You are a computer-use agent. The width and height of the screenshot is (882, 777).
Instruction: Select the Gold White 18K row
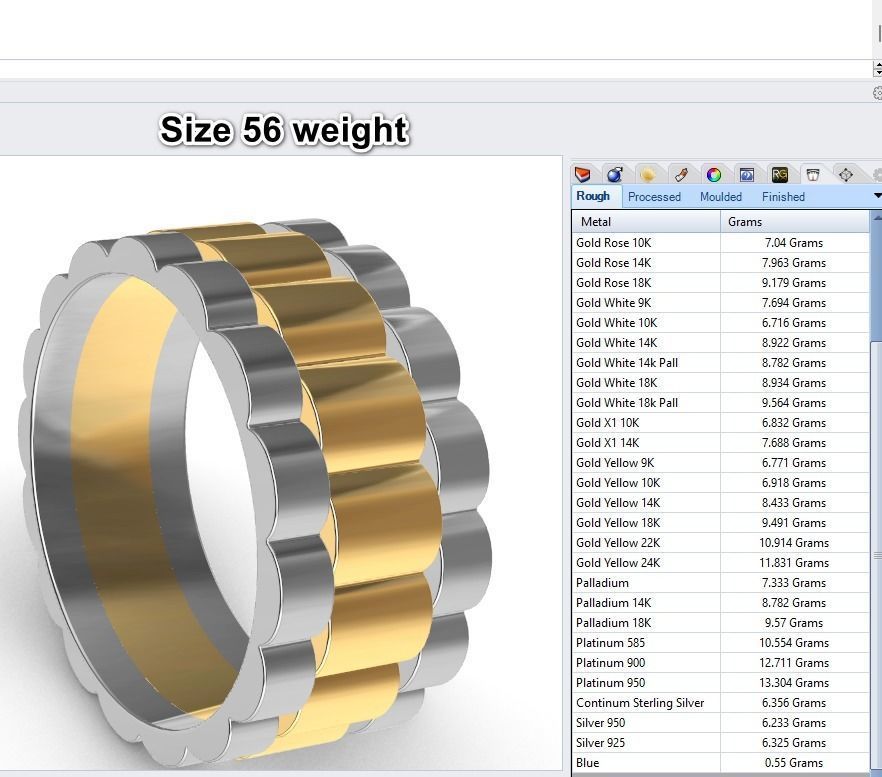pos(721,383)
